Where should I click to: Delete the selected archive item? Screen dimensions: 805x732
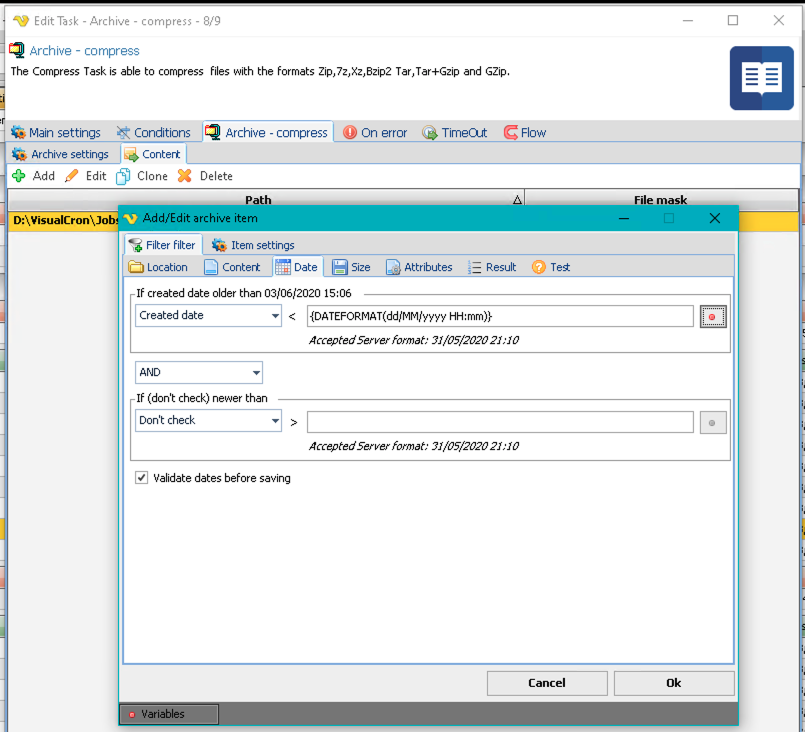tap(205, 176)
